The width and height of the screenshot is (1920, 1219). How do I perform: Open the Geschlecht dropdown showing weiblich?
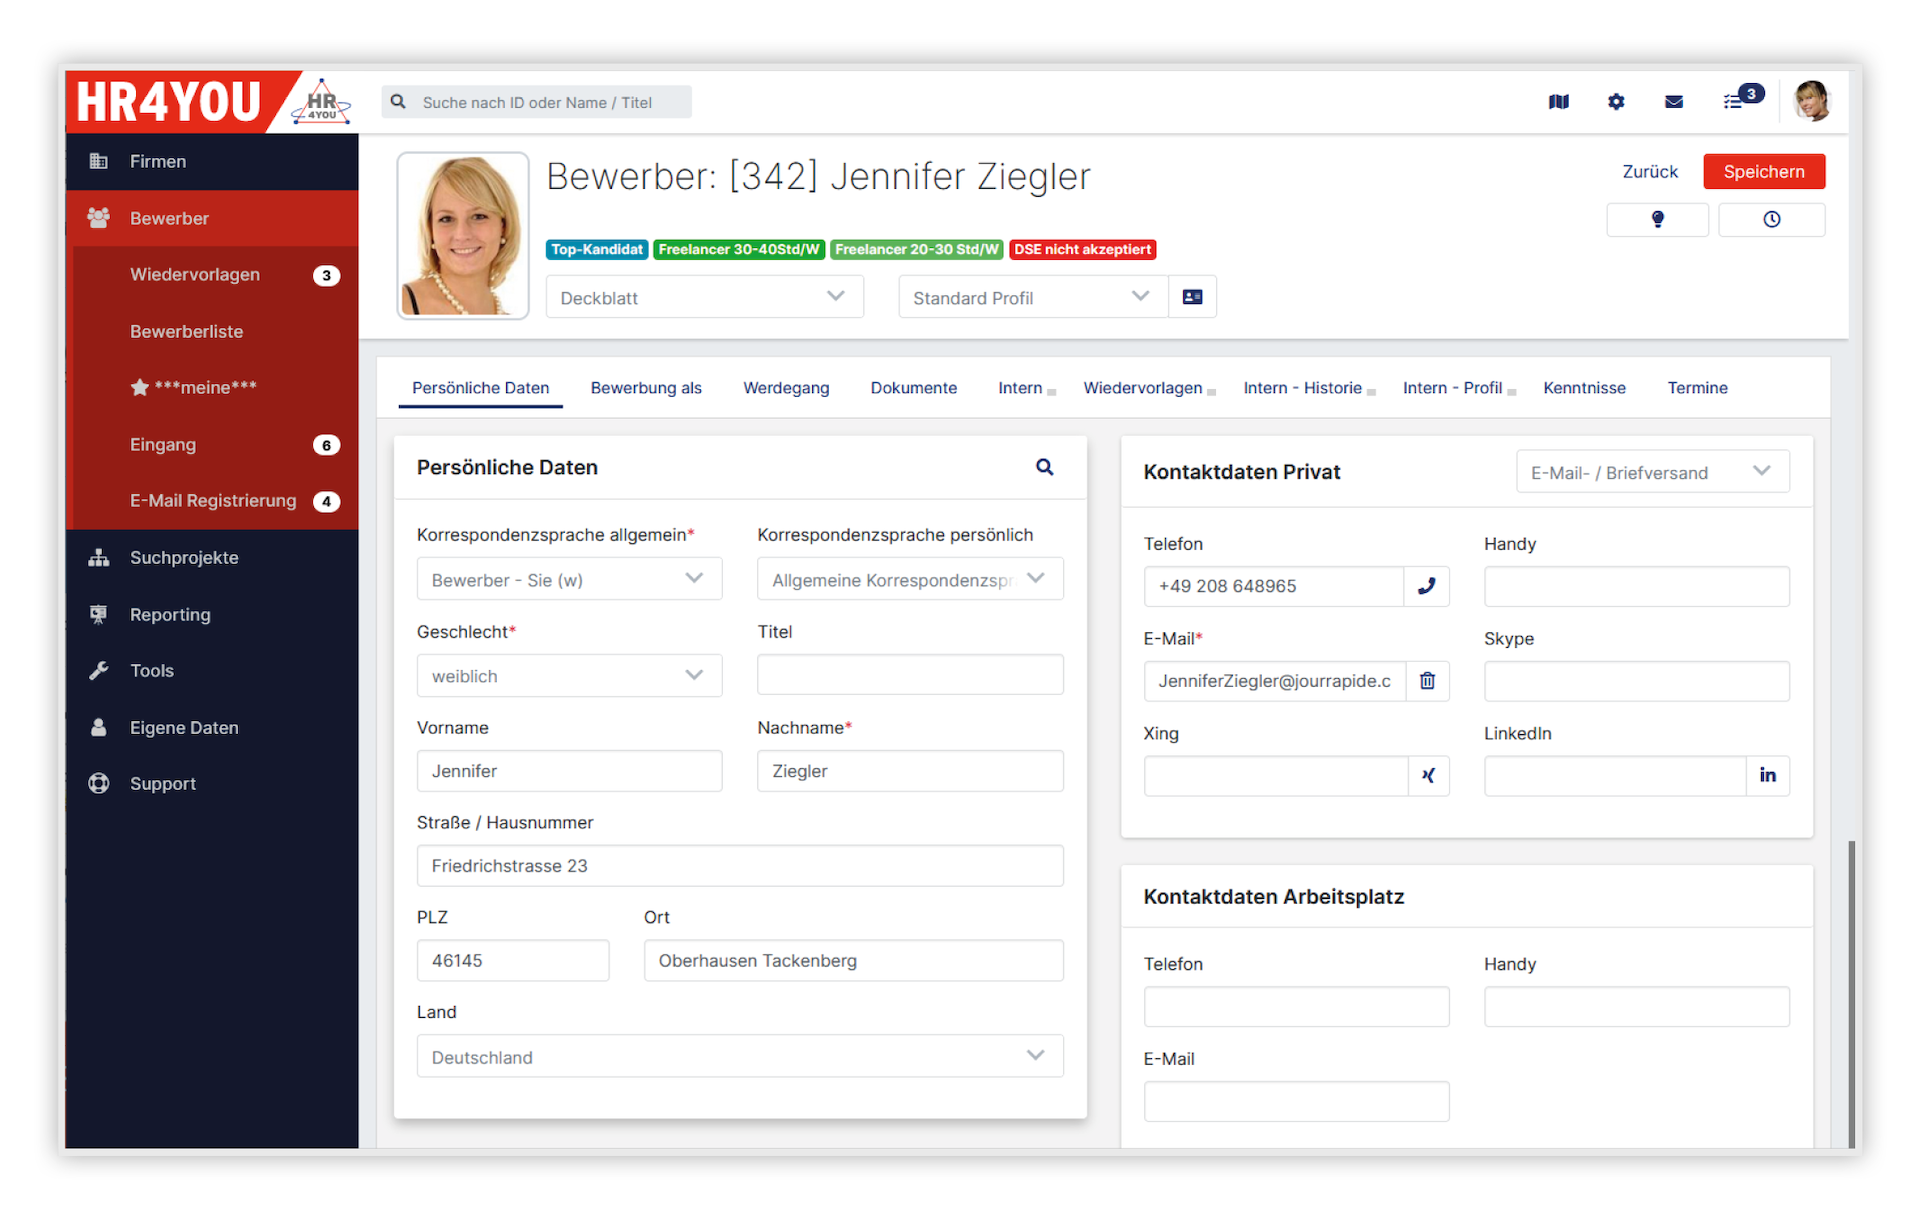click(569, 676)
